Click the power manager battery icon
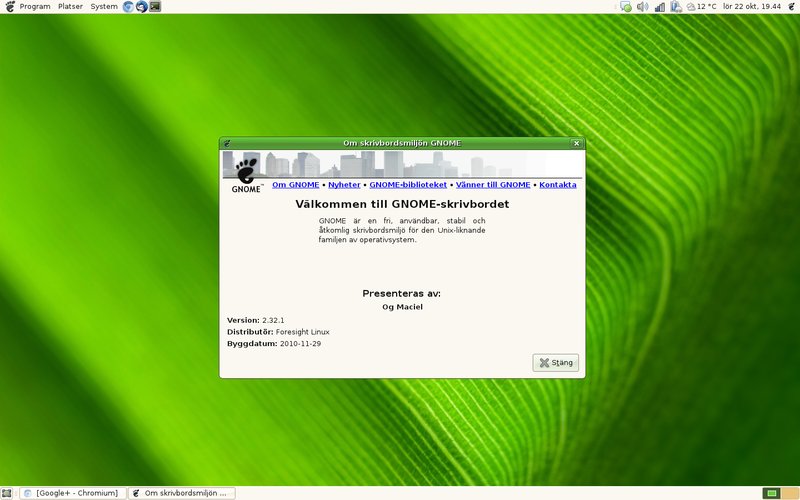This screenshot has width=800, height=500. click(x=676, y=7)
